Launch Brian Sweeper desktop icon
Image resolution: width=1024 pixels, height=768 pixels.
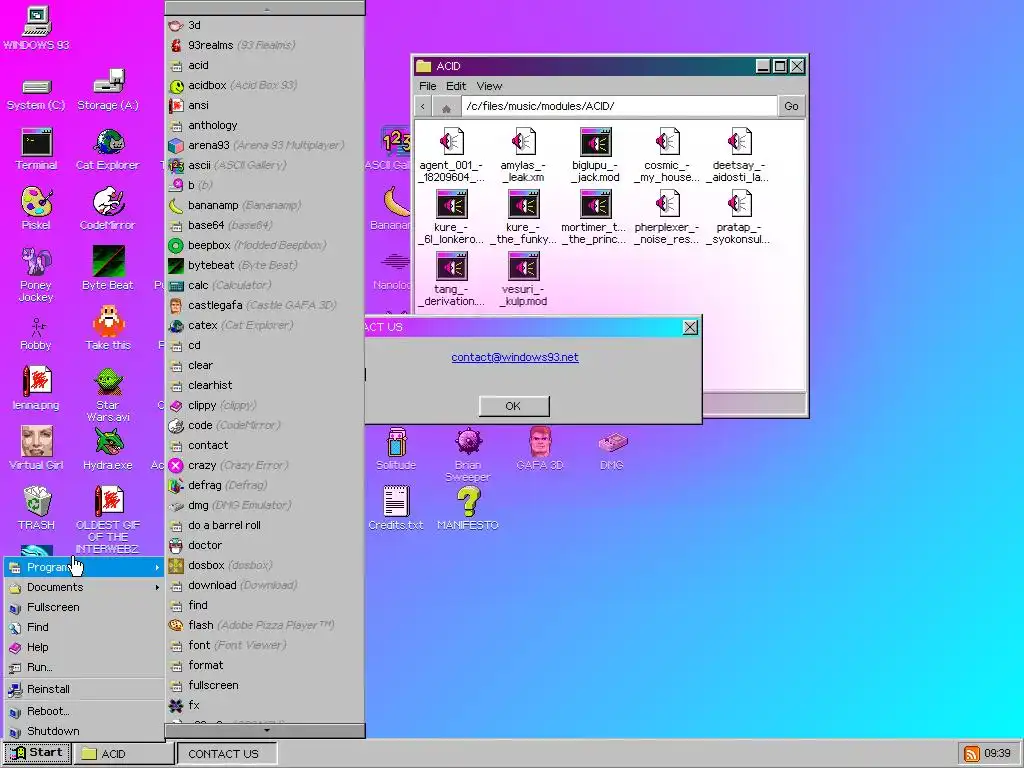coord(468,455)
